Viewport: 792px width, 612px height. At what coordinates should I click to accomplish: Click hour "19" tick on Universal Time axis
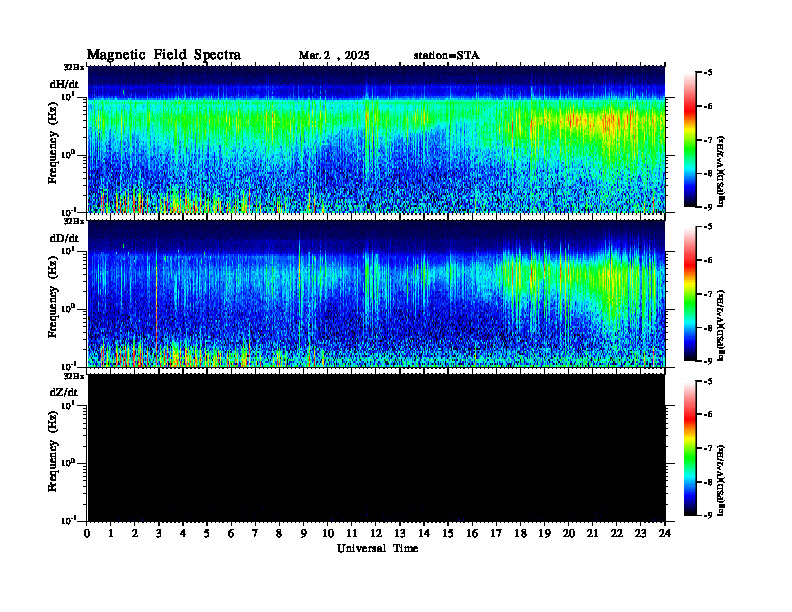tap(544, 534)
